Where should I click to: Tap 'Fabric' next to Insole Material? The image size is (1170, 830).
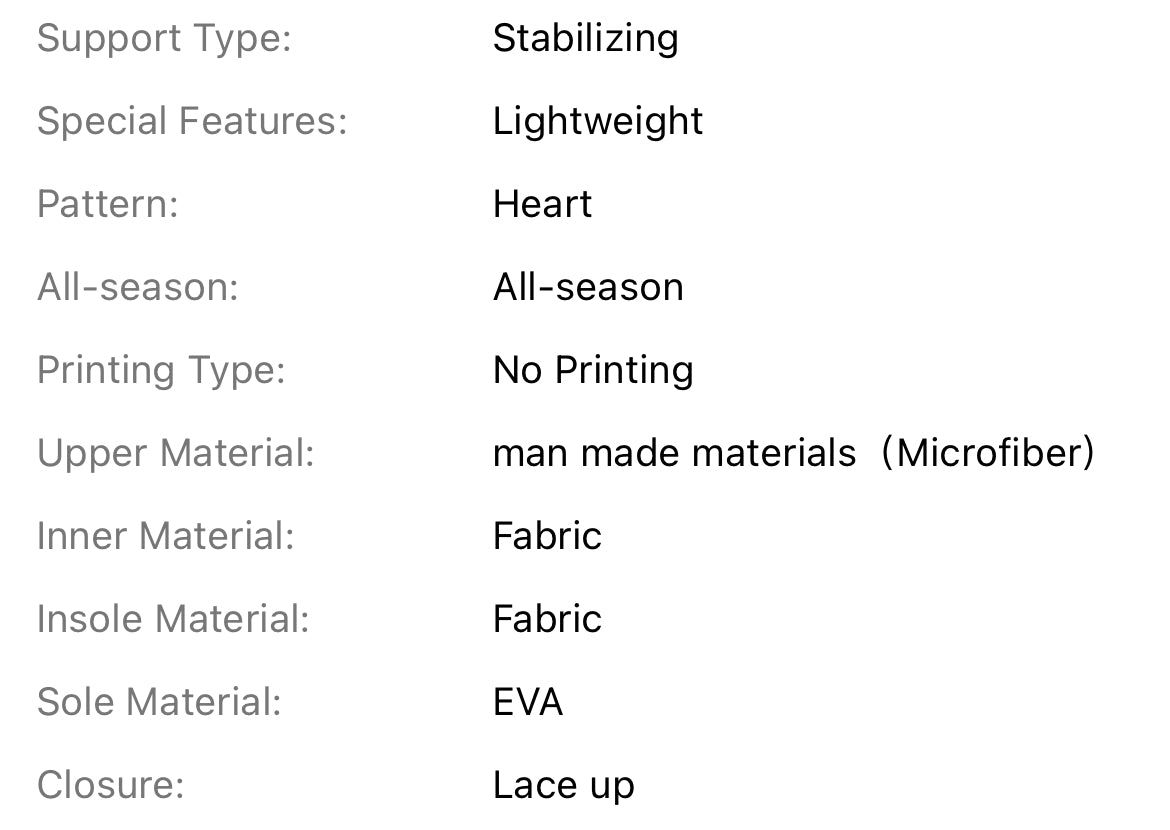click(547, 620)
